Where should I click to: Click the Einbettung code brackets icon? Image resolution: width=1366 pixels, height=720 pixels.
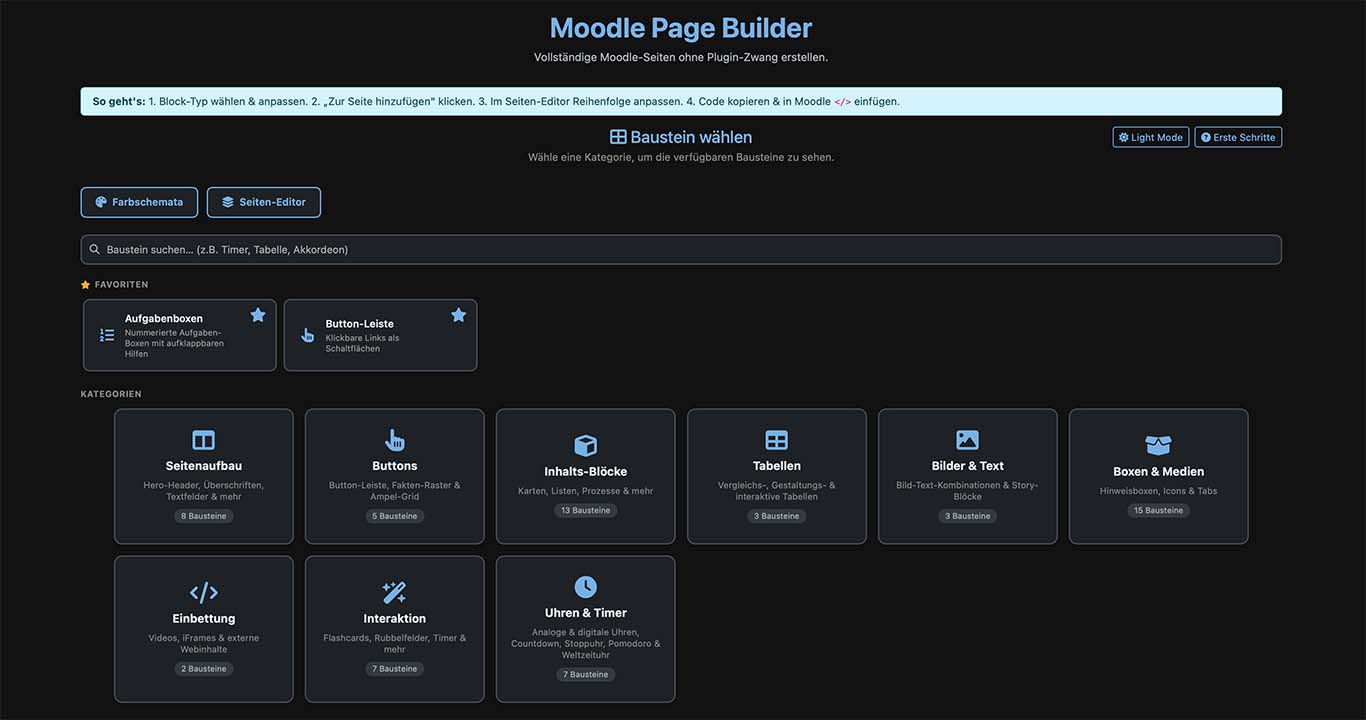click(204, 592)
